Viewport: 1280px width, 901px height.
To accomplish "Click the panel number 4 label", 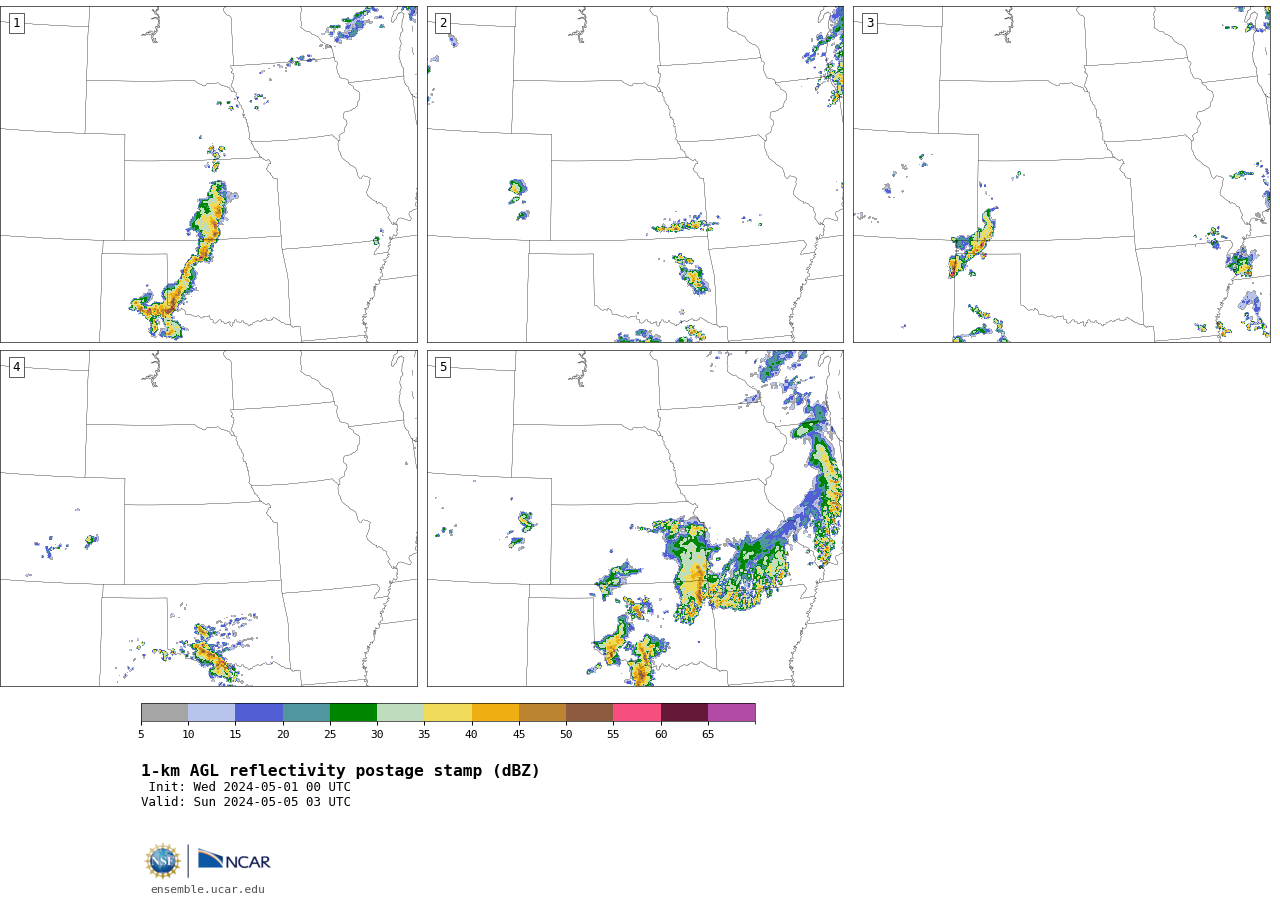I will (16, 367).
